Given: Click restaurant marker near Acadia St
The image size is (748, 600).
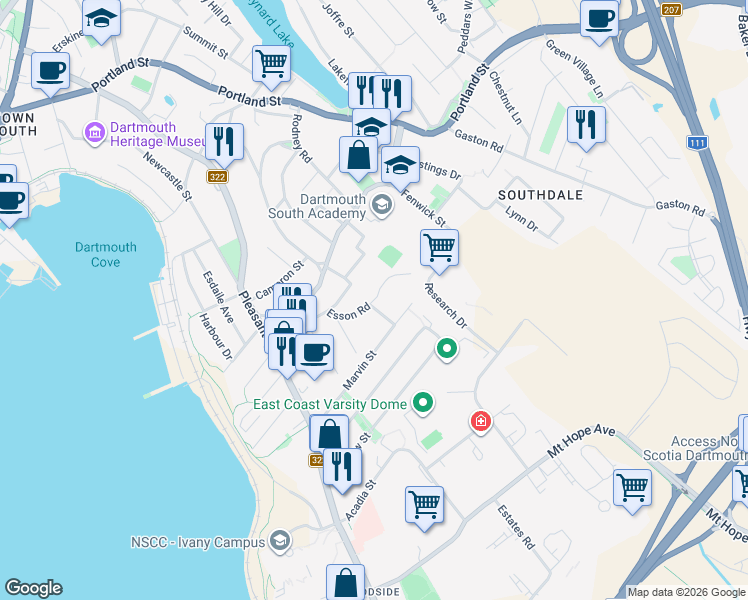Looking at the screenshot, I should coord(342,471).
